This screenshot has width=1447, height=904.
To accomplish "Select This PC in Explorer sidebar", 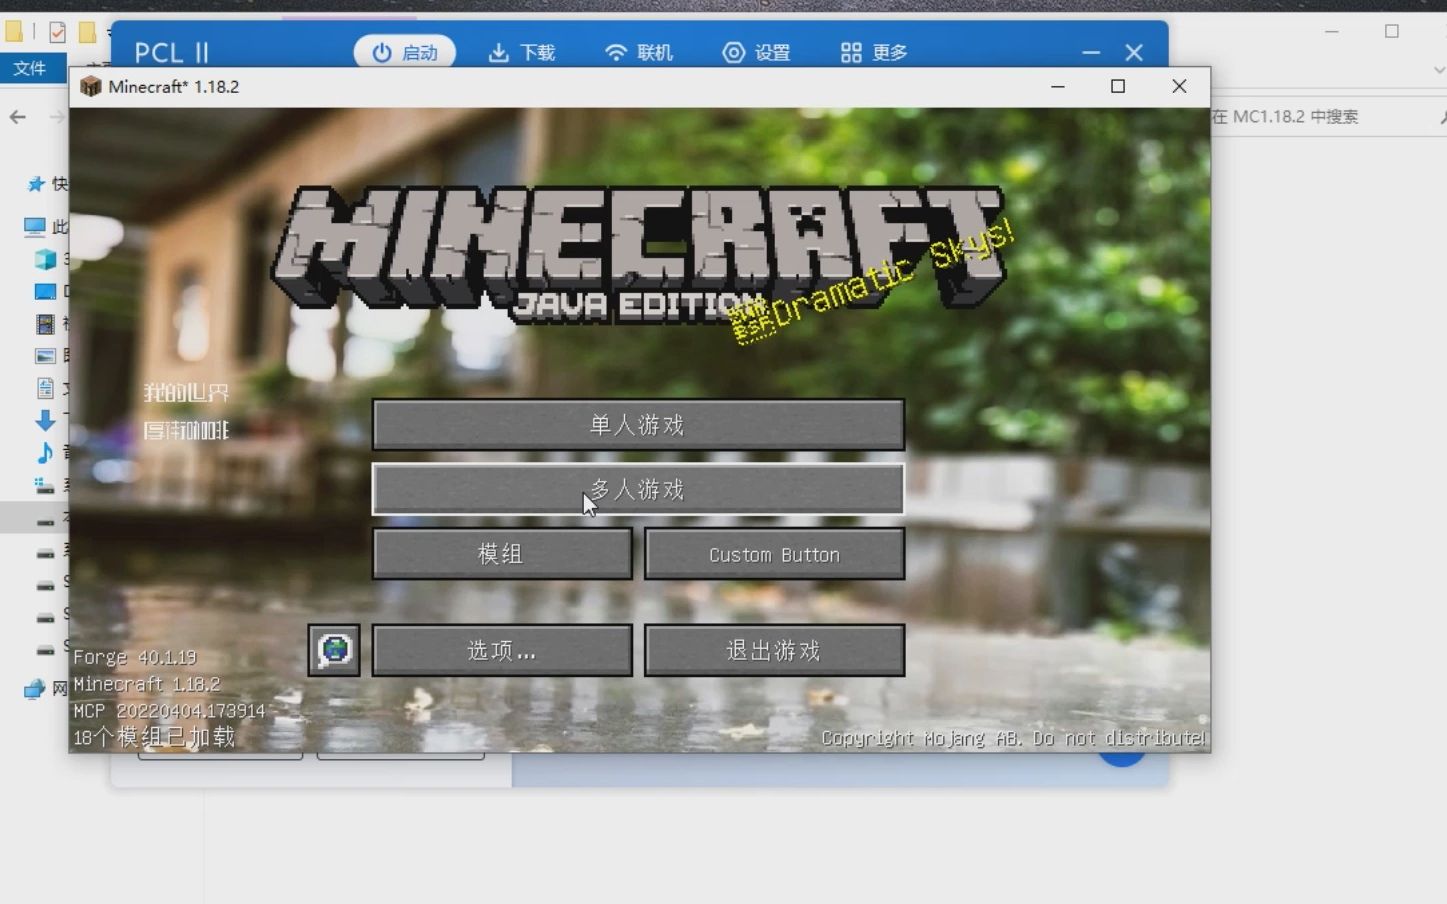I will [35, 227].
